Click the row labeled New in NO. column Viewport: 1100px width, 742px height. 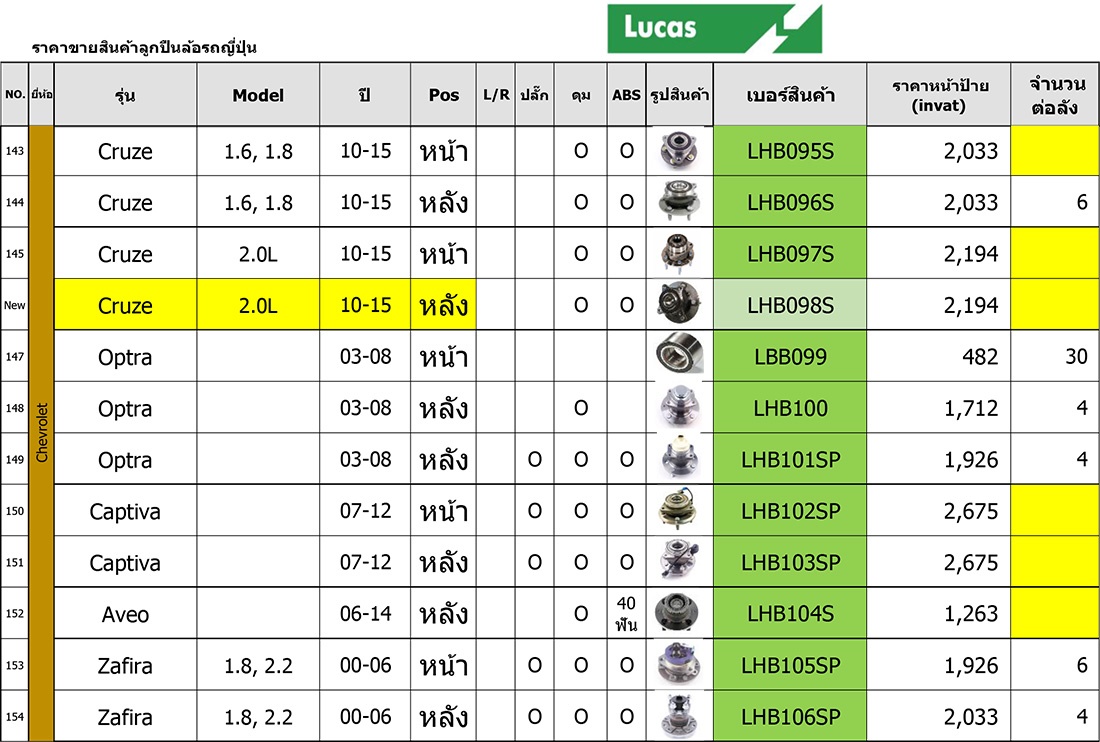(15, 305)
